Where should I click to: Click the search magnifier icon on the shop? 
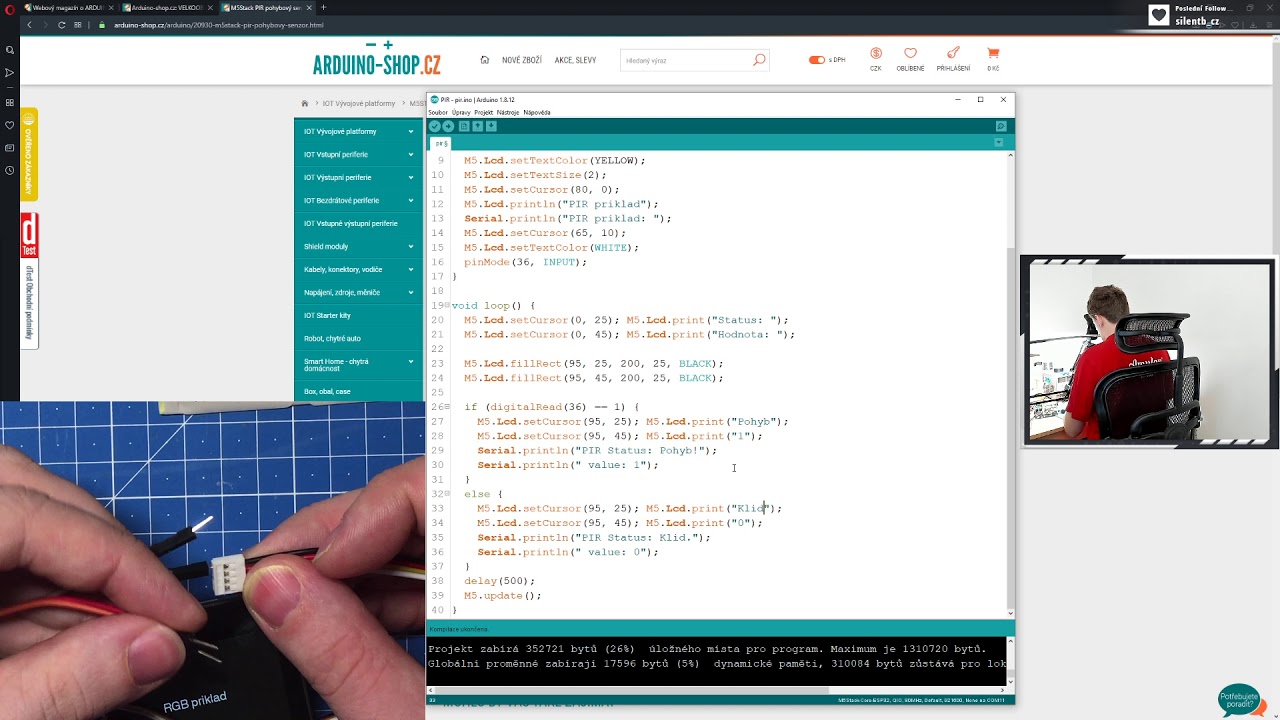pos(759,60)
